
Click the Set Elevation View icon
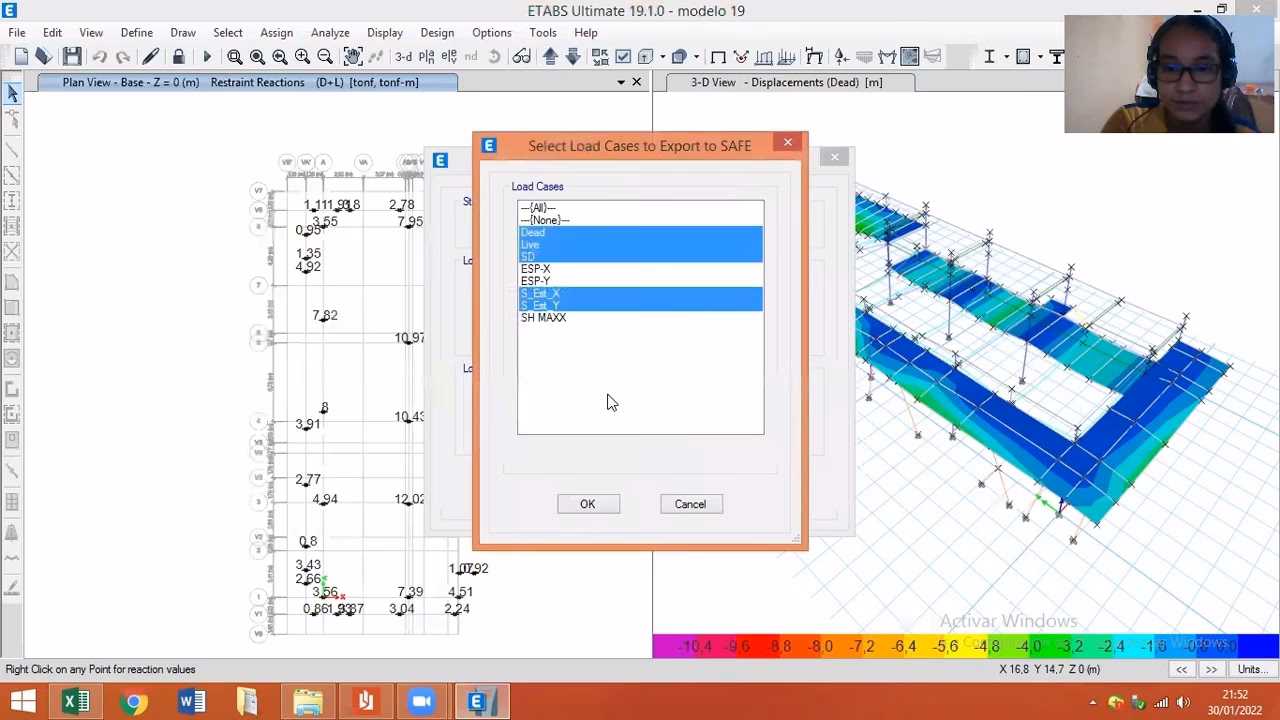coord(449,57)
